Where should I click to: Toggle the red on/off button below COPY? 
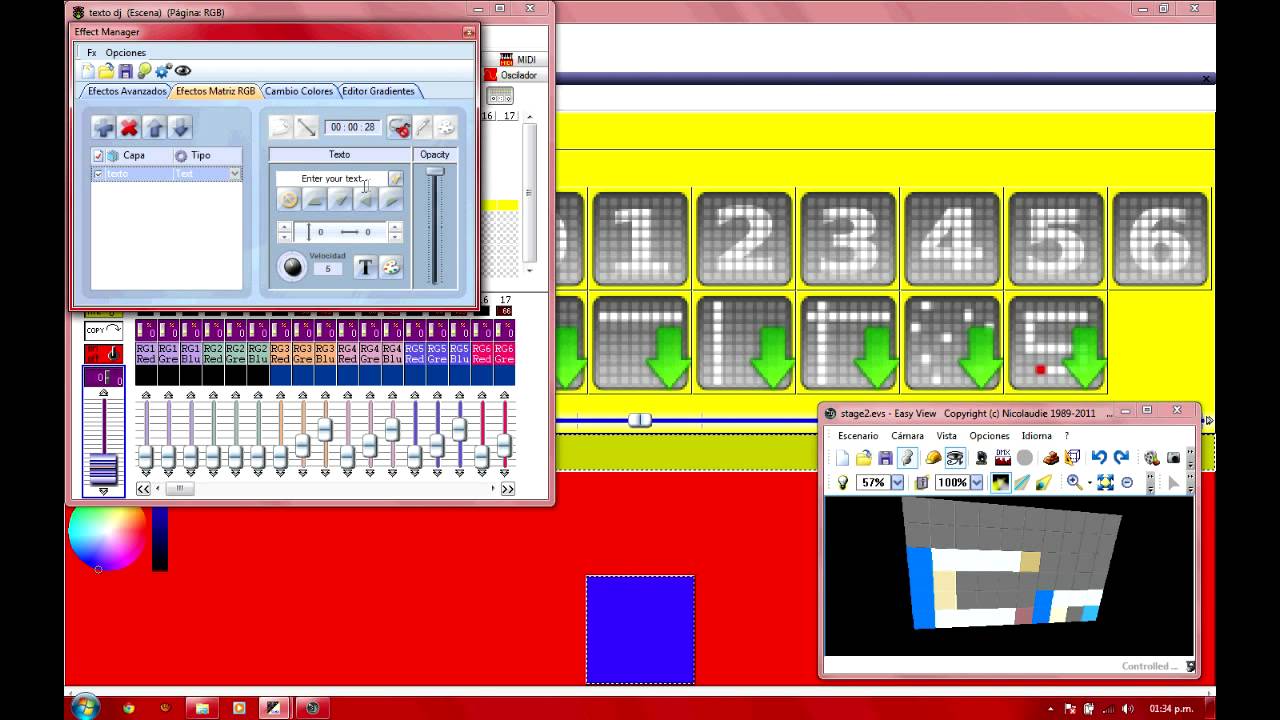(x=104, y=353)
